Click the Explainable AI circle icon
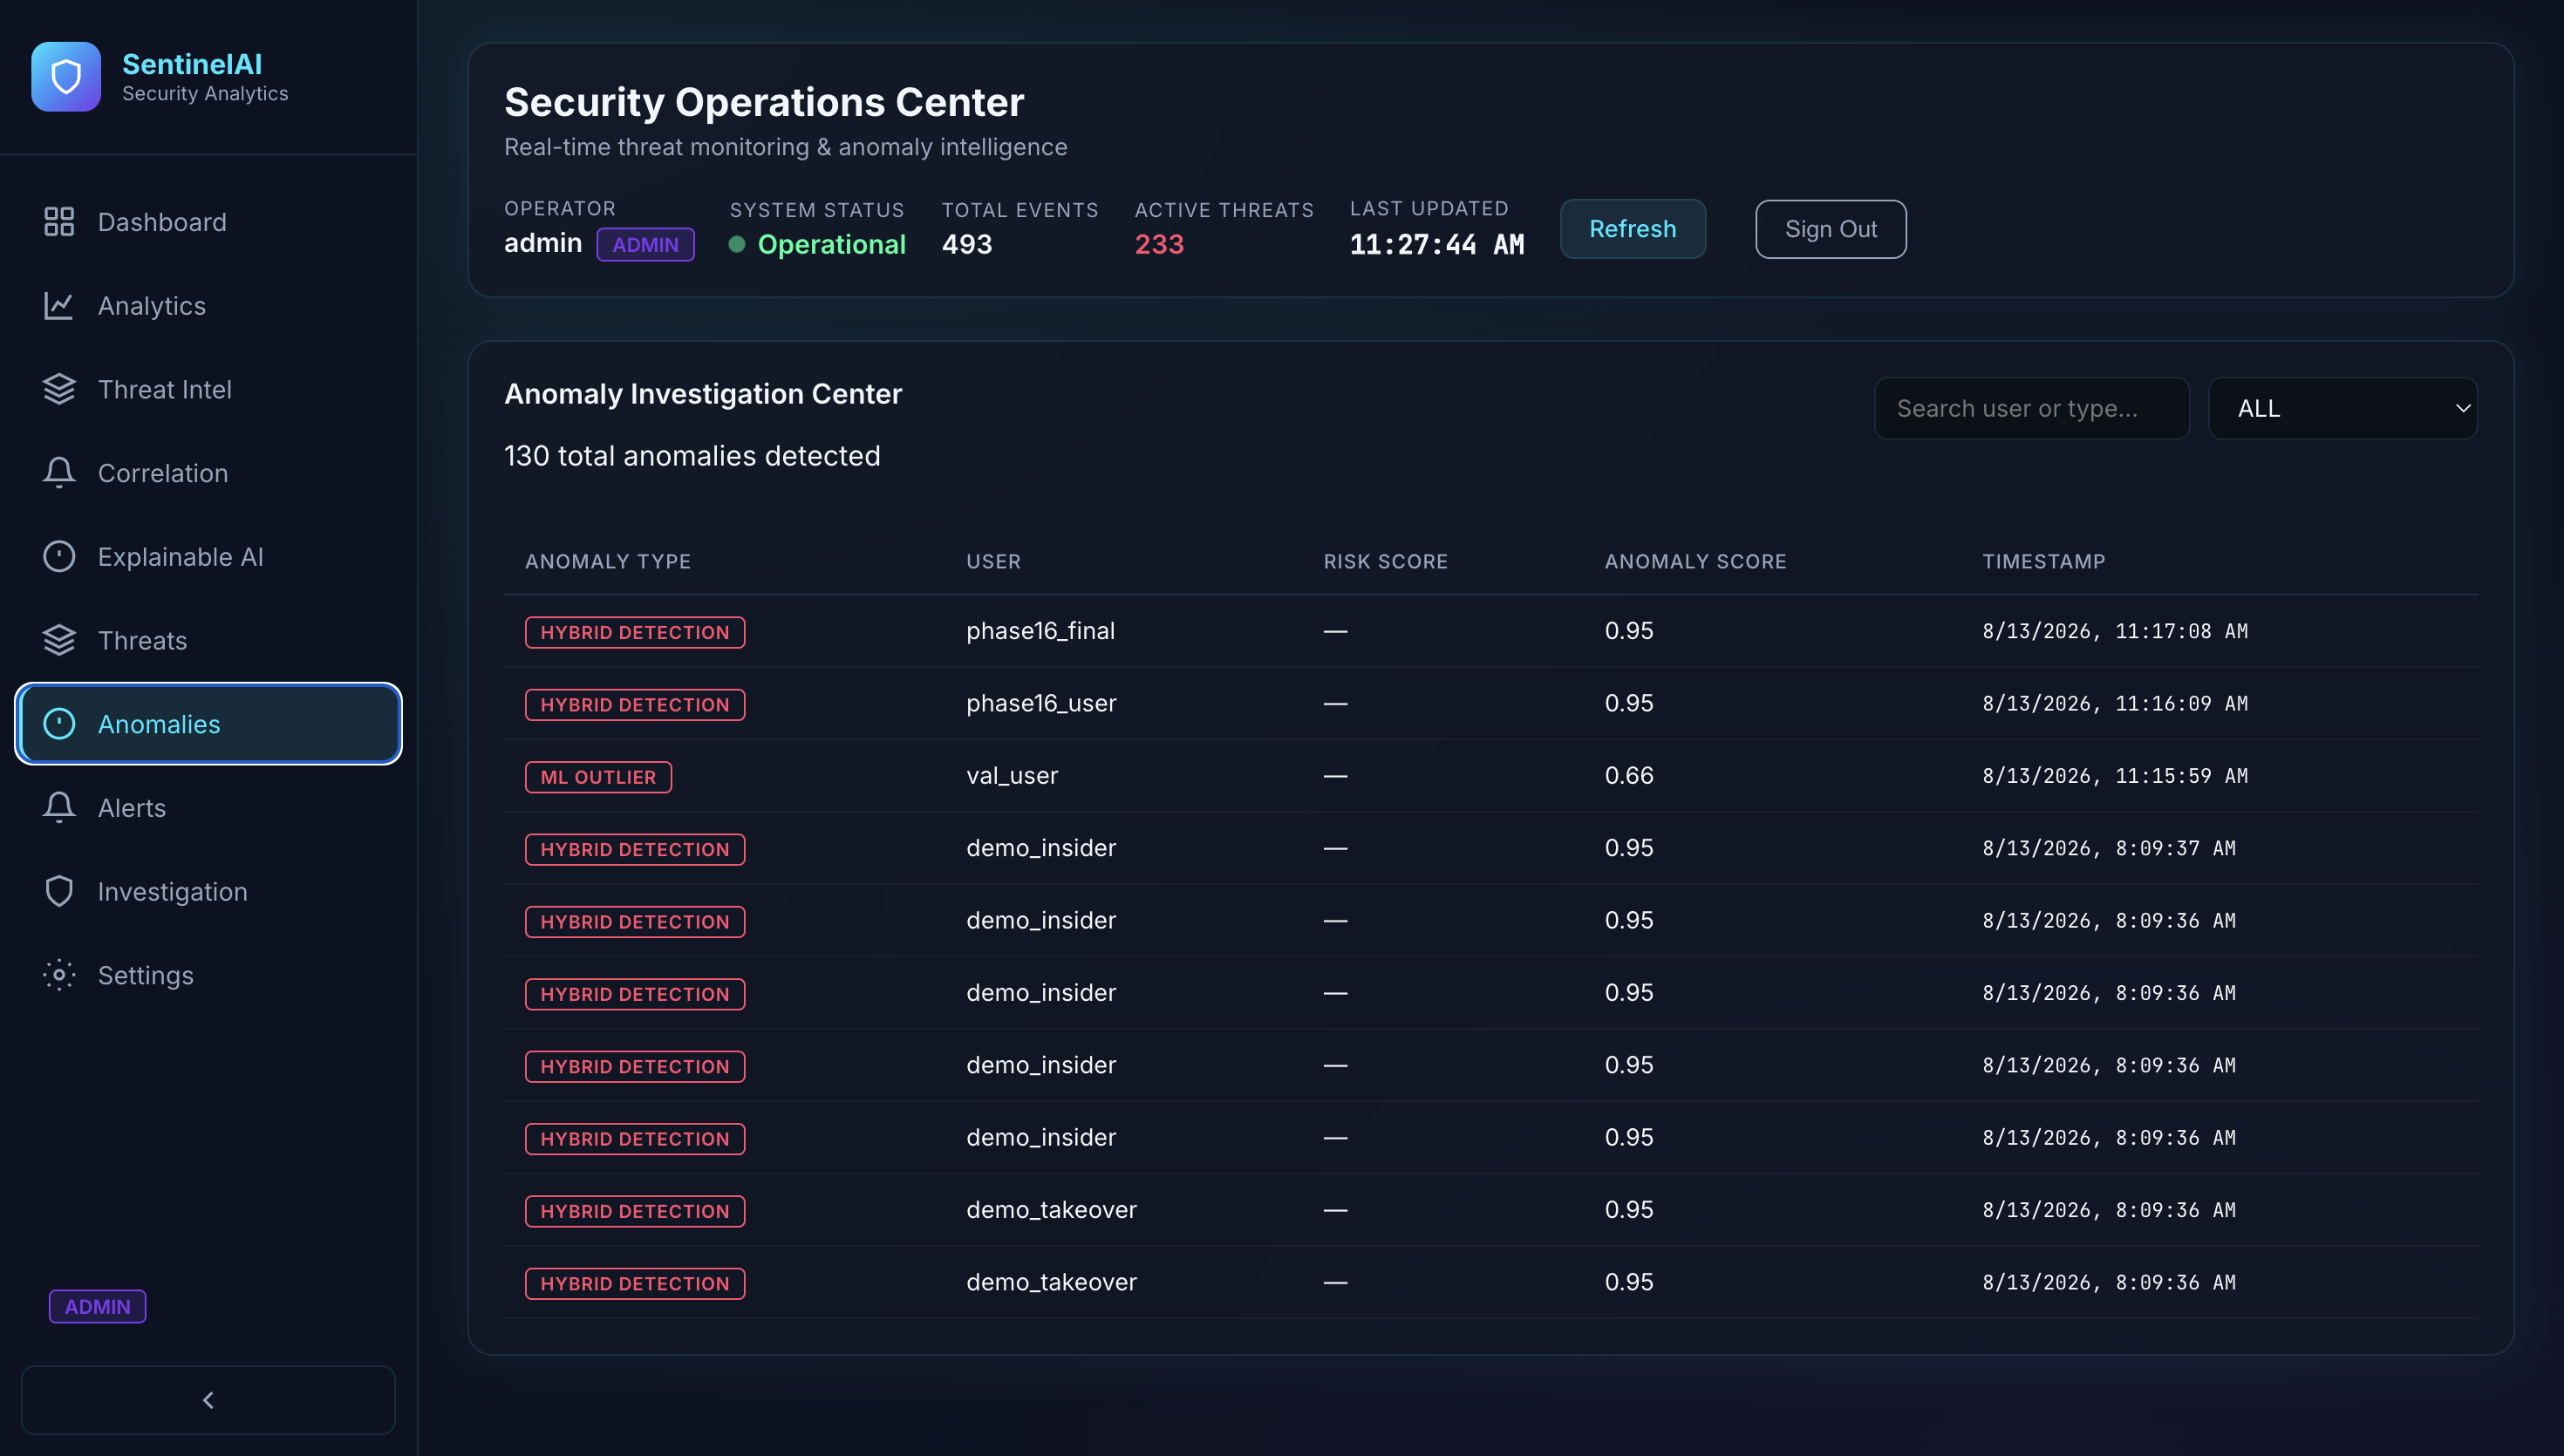 59,557
